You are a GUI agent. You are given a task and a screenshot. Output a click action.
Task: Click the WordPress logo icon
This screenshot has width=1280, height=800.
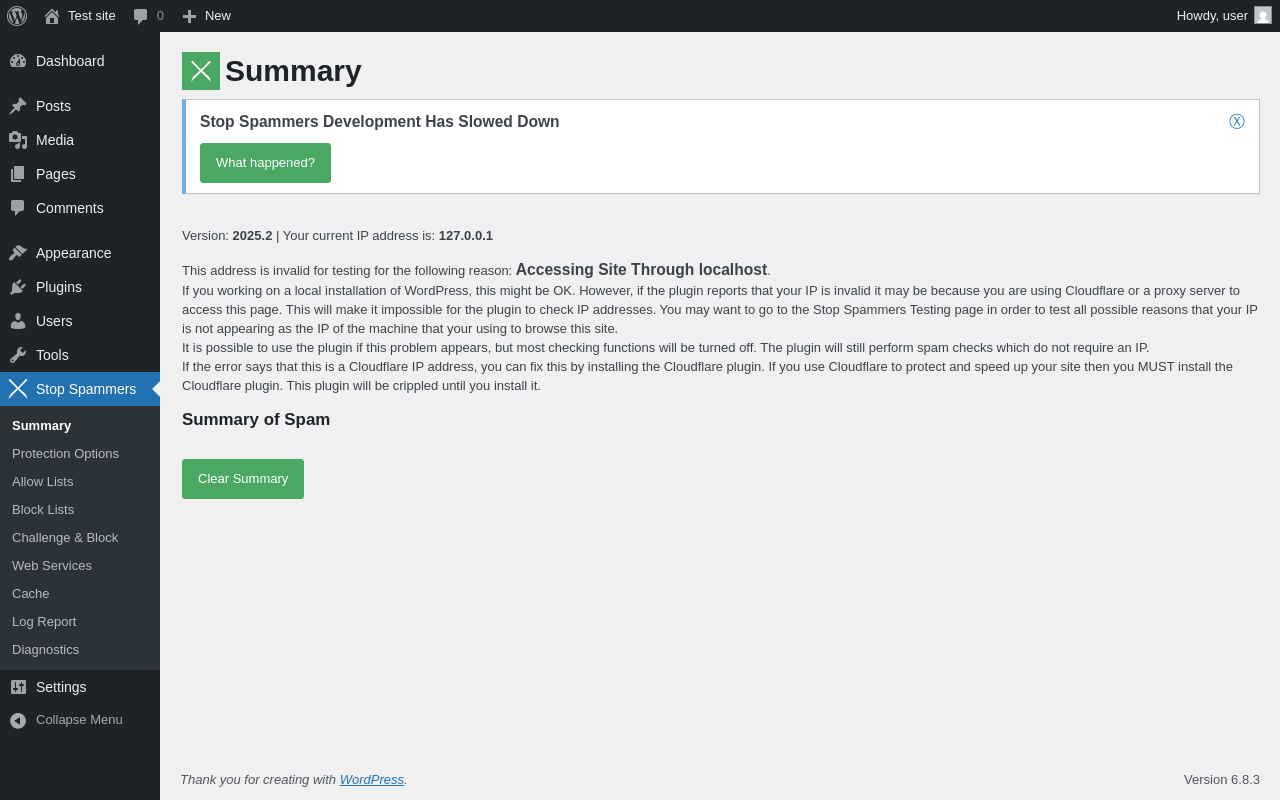pyautogui.click(x=17, y=16)
